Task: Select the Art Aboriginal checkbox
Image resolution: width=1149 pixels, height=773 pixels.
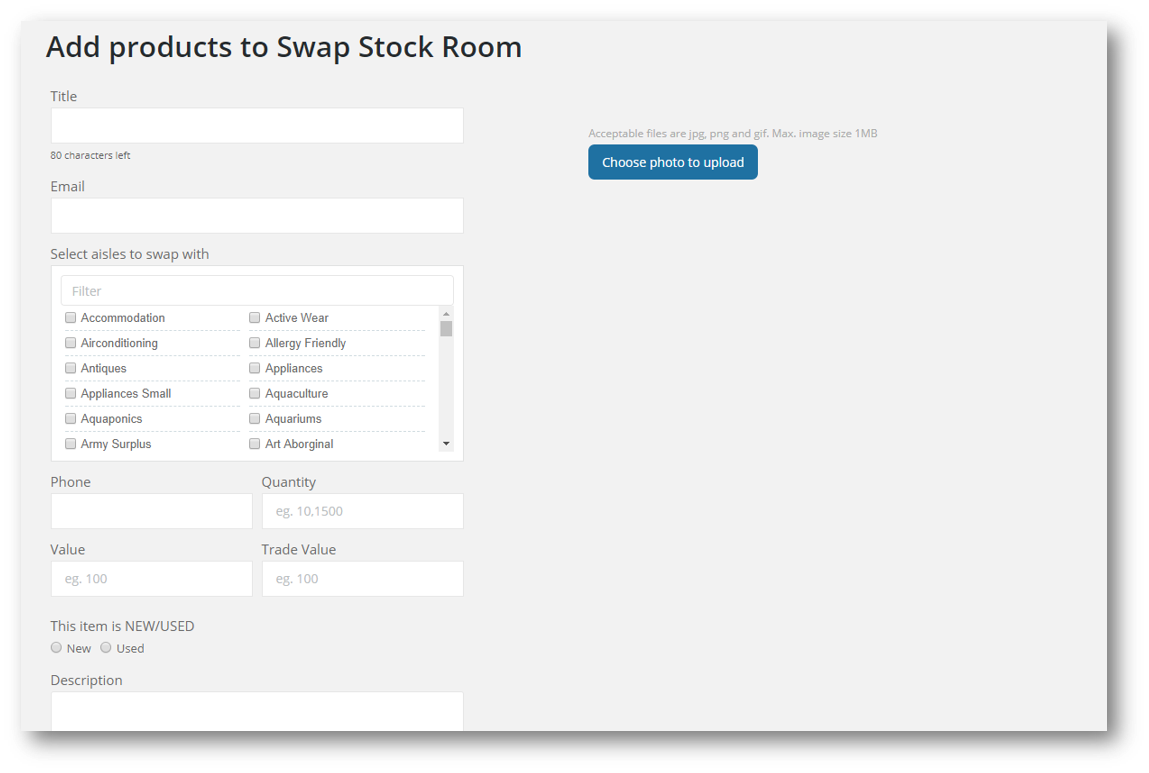Action: pyautogui.click(x=254, y=443)
